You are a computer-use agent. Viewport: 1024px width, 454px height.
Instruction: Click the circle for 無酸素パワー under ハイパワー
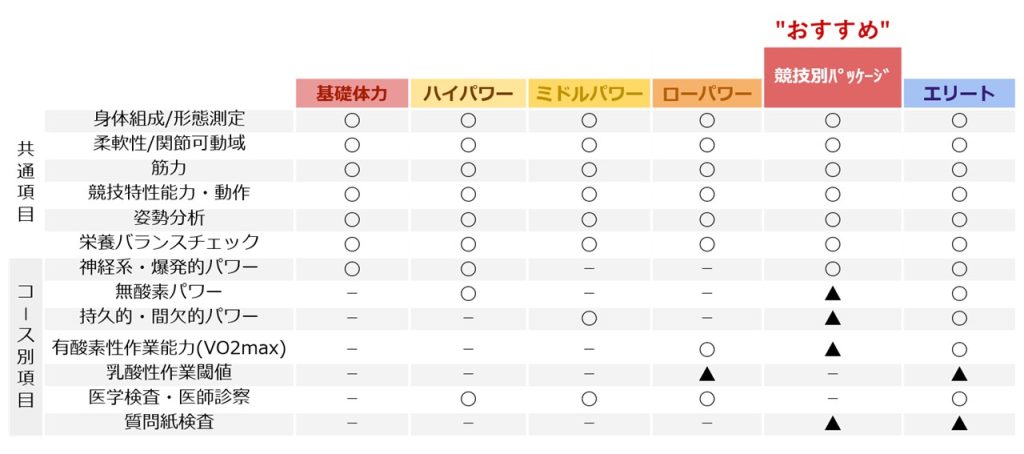(x=468, y=293)
